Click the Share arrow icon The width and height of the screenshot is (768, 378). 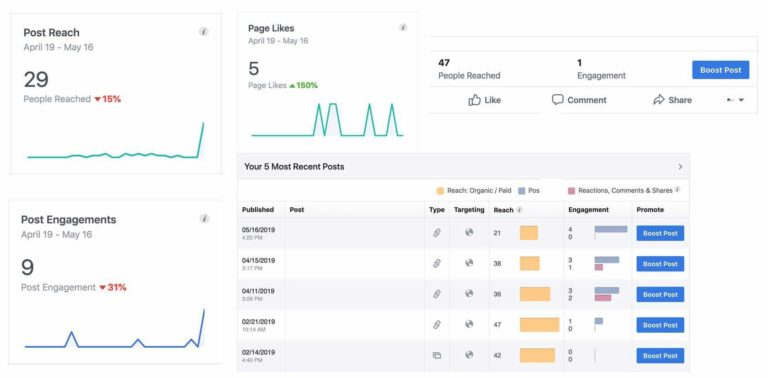pyautogui.click(x=659, y=100)
